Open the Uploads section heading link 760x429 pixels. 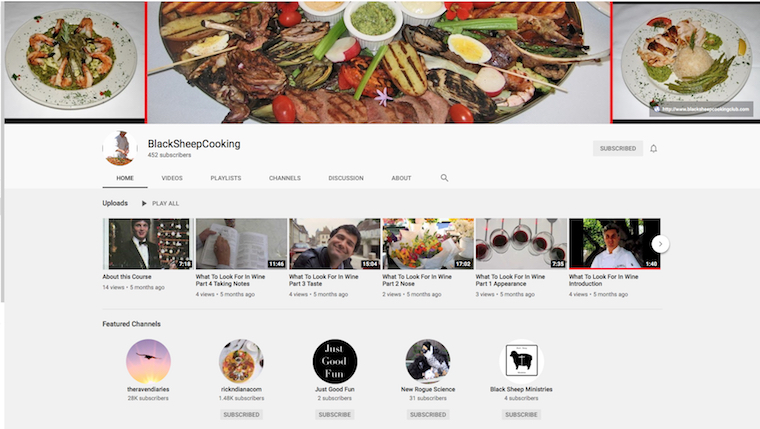click(x=115, y=203)
